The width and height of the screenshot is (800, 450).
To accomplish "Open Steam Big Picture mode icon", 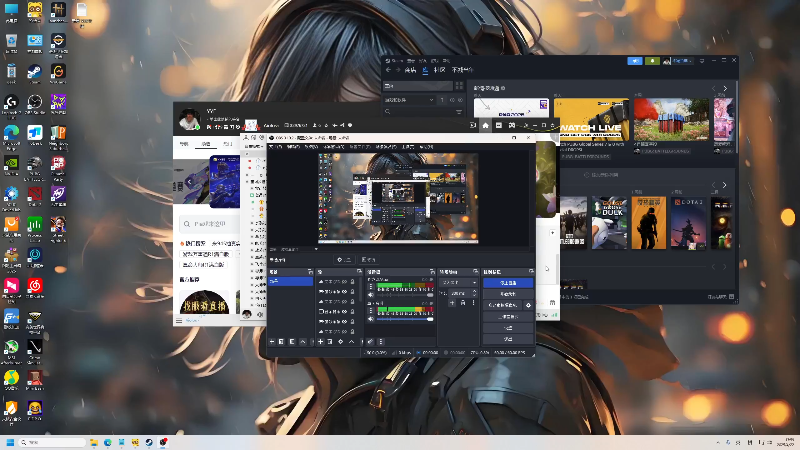I will [x=702, y=61].
